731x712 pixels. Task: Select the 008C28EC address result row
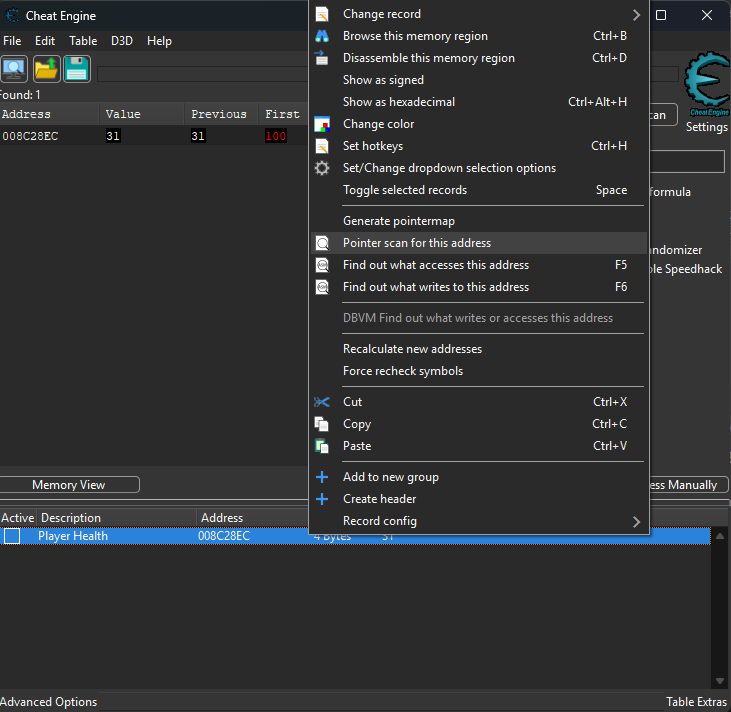coord(30,136)
